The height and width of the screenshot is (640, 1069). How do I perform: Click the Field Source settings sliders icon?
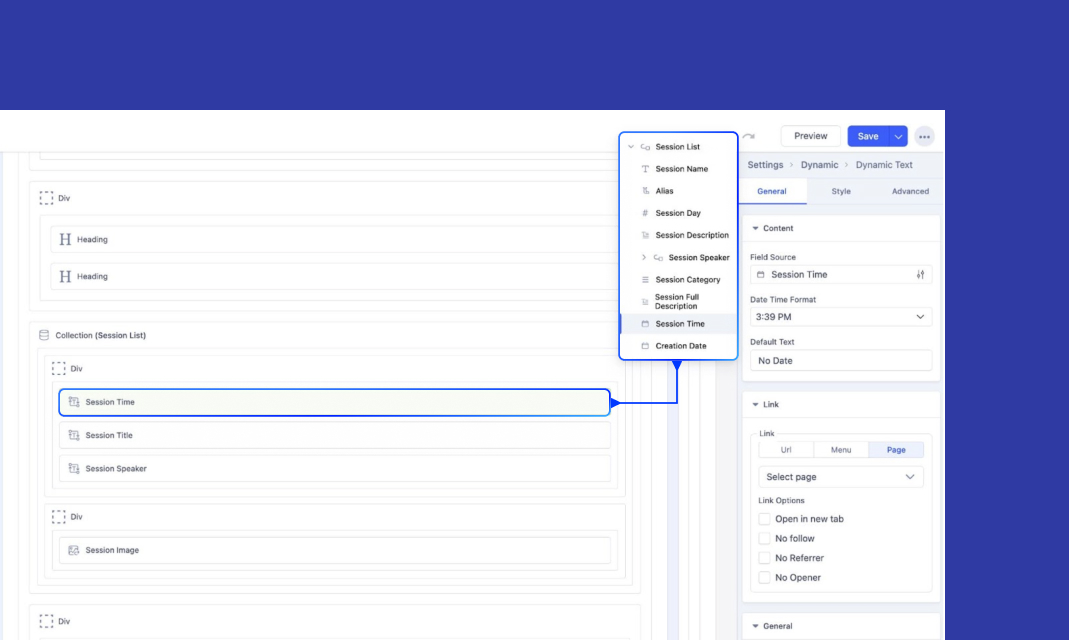(x=920, y=275)
